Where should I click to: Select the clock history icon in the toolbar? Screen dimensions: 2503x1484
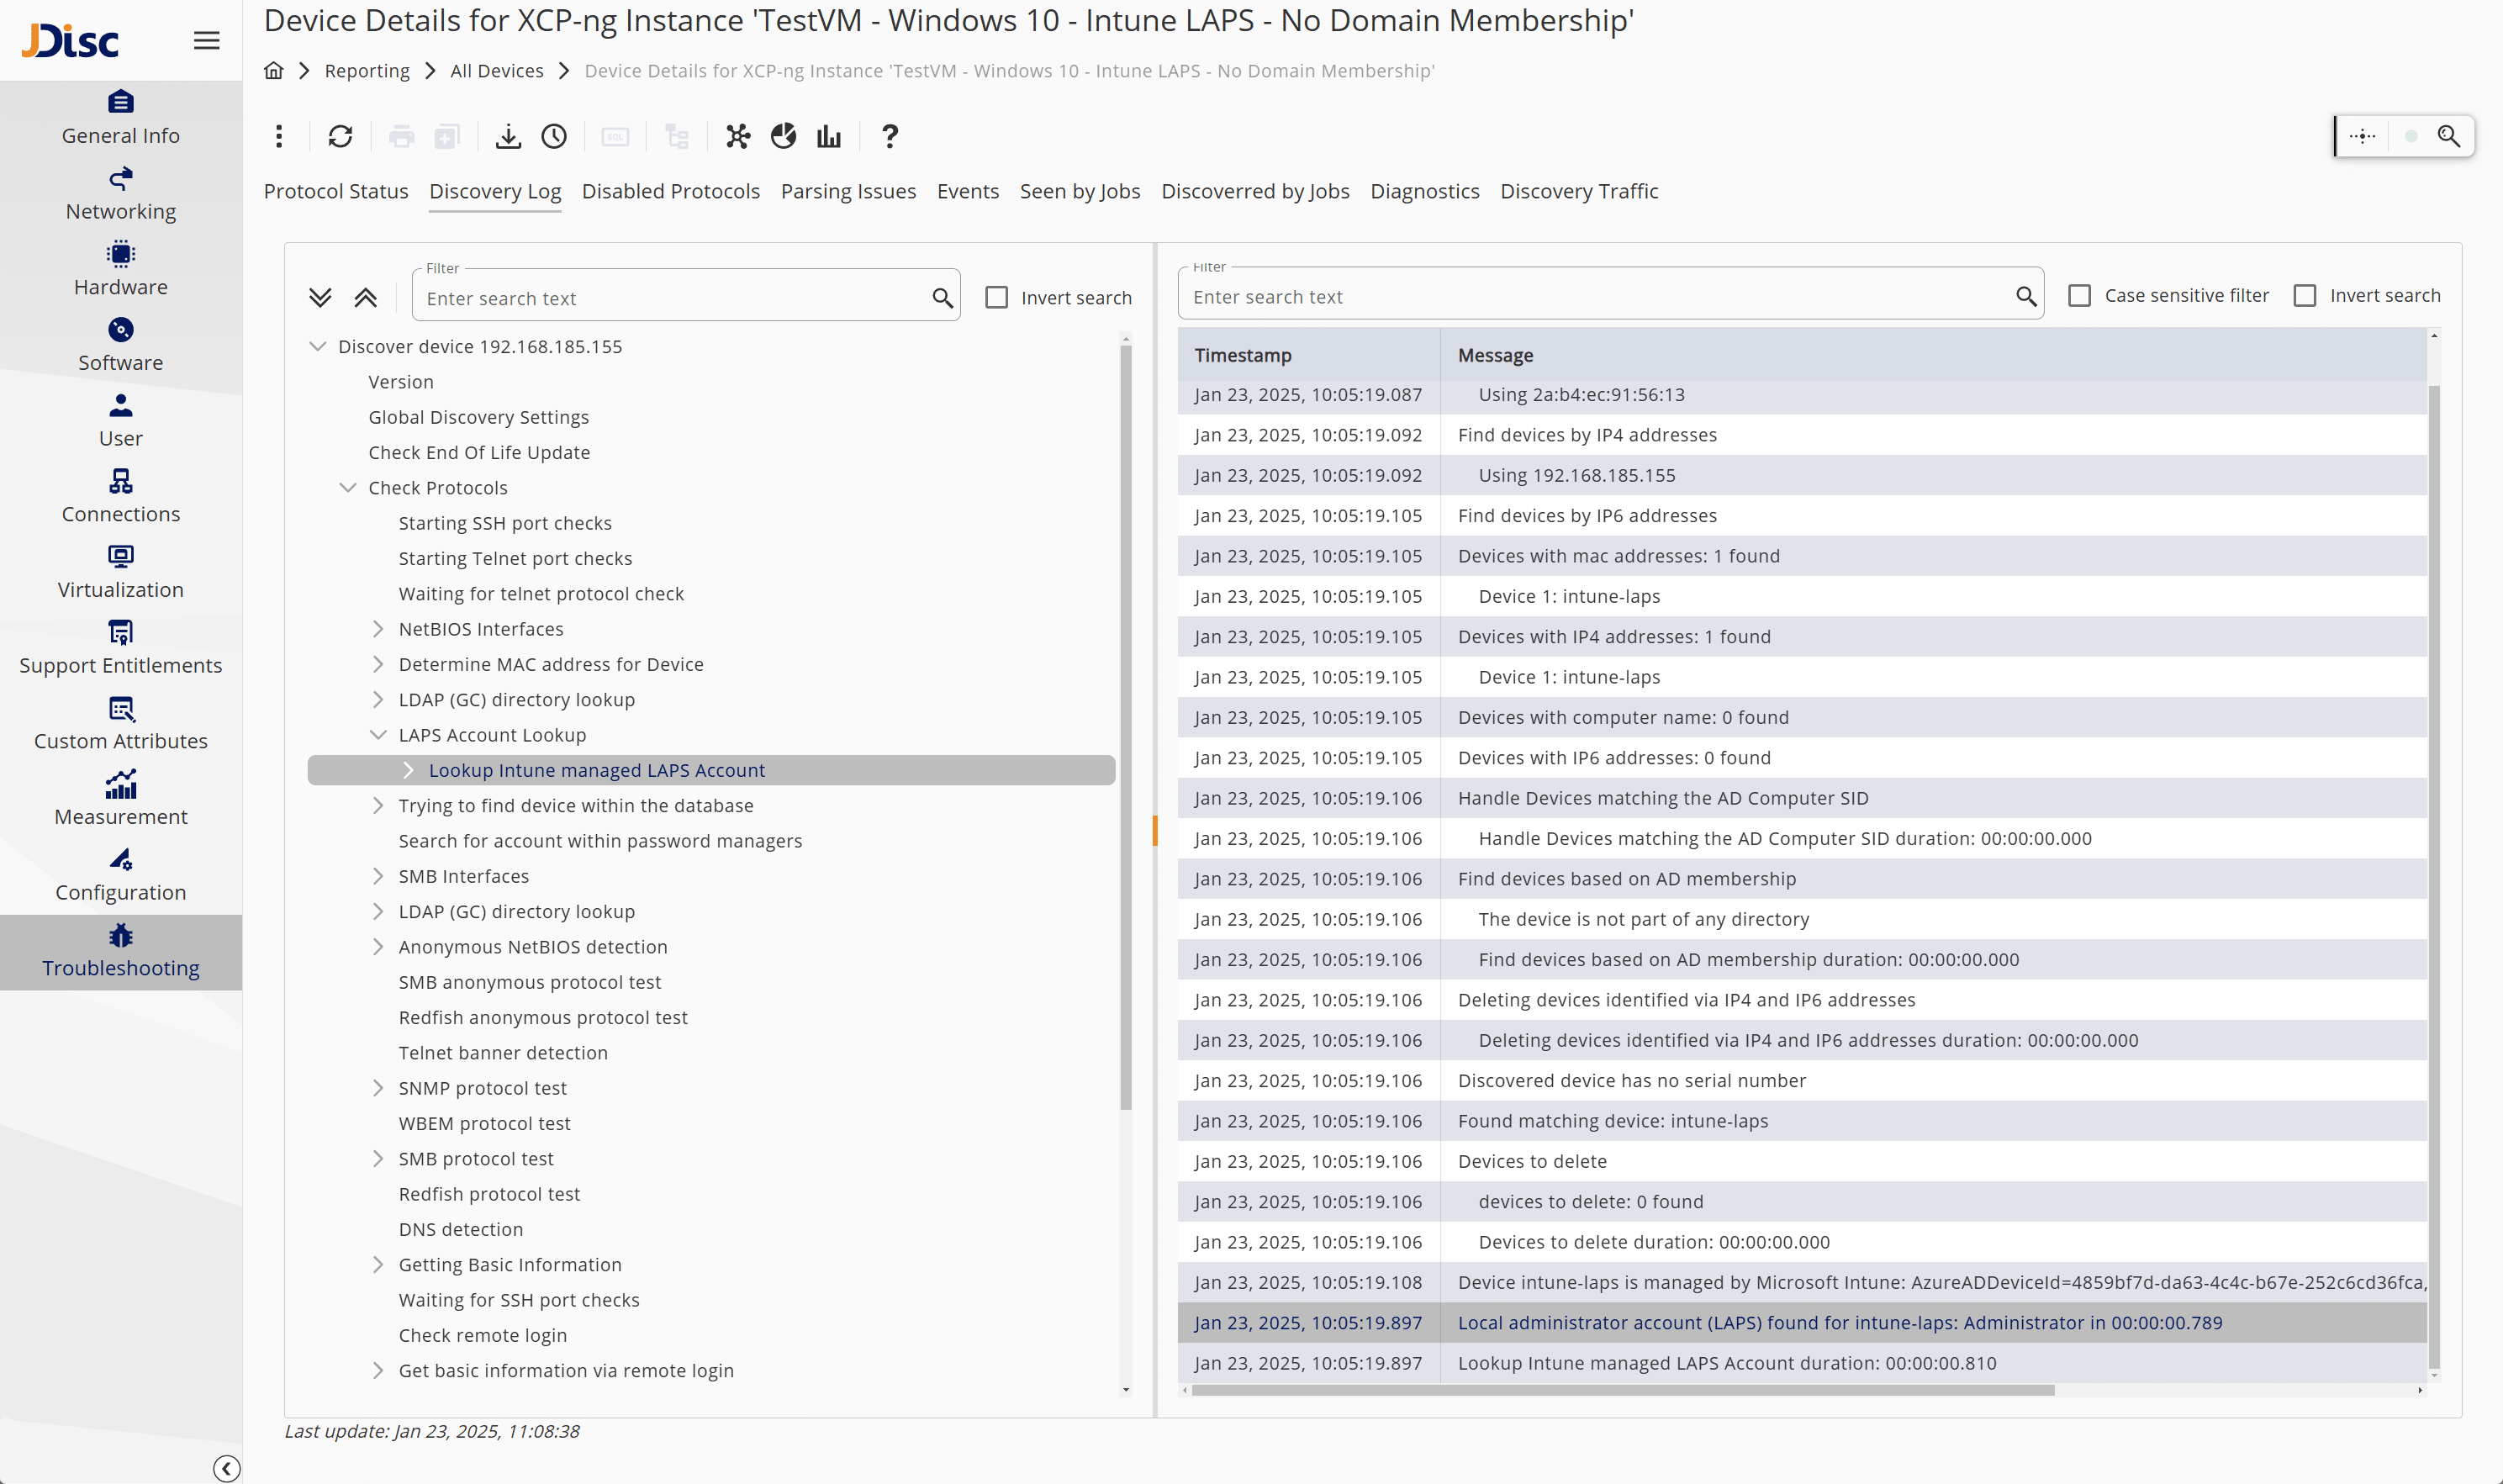554,136
